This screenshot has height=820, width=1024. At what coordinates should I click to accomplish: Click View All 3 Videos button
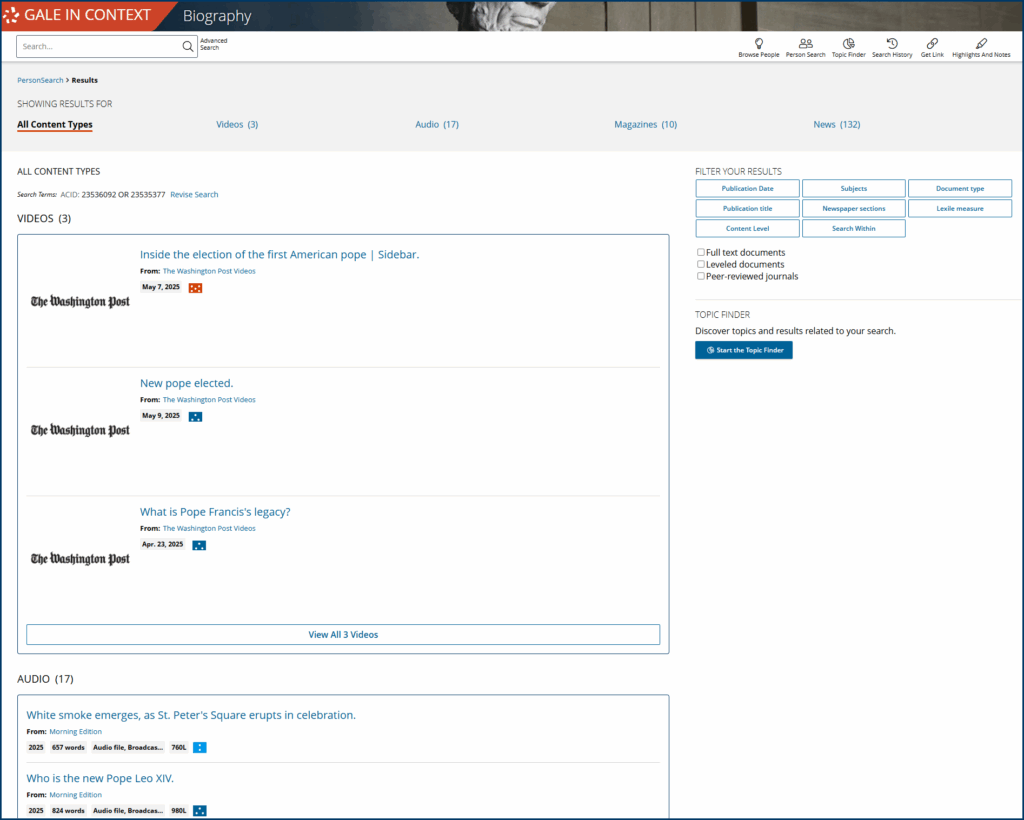coord(343,635)
